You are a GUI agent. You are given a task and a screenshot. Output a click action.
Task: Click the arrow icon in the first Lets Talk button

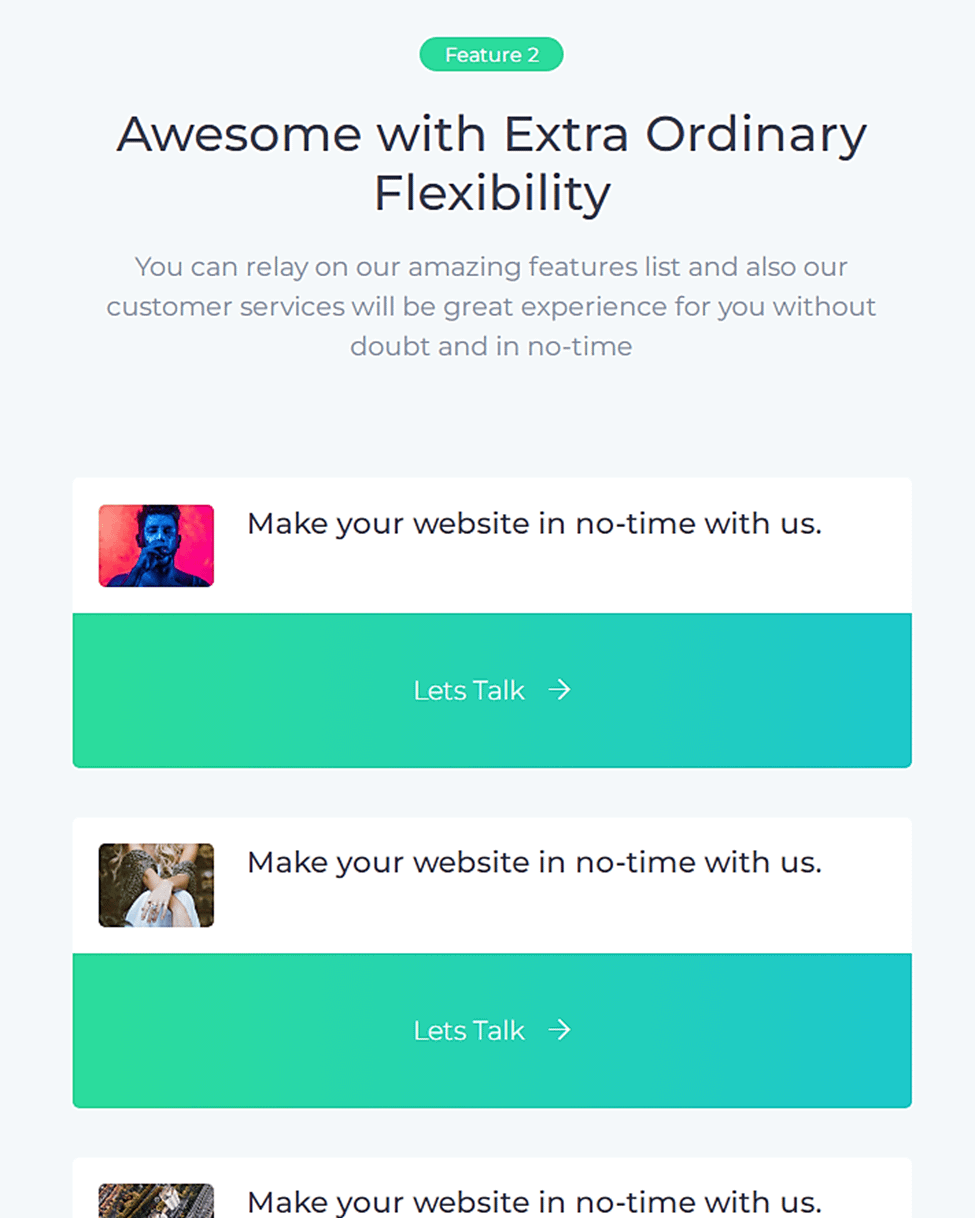click(x=561, y=690)
